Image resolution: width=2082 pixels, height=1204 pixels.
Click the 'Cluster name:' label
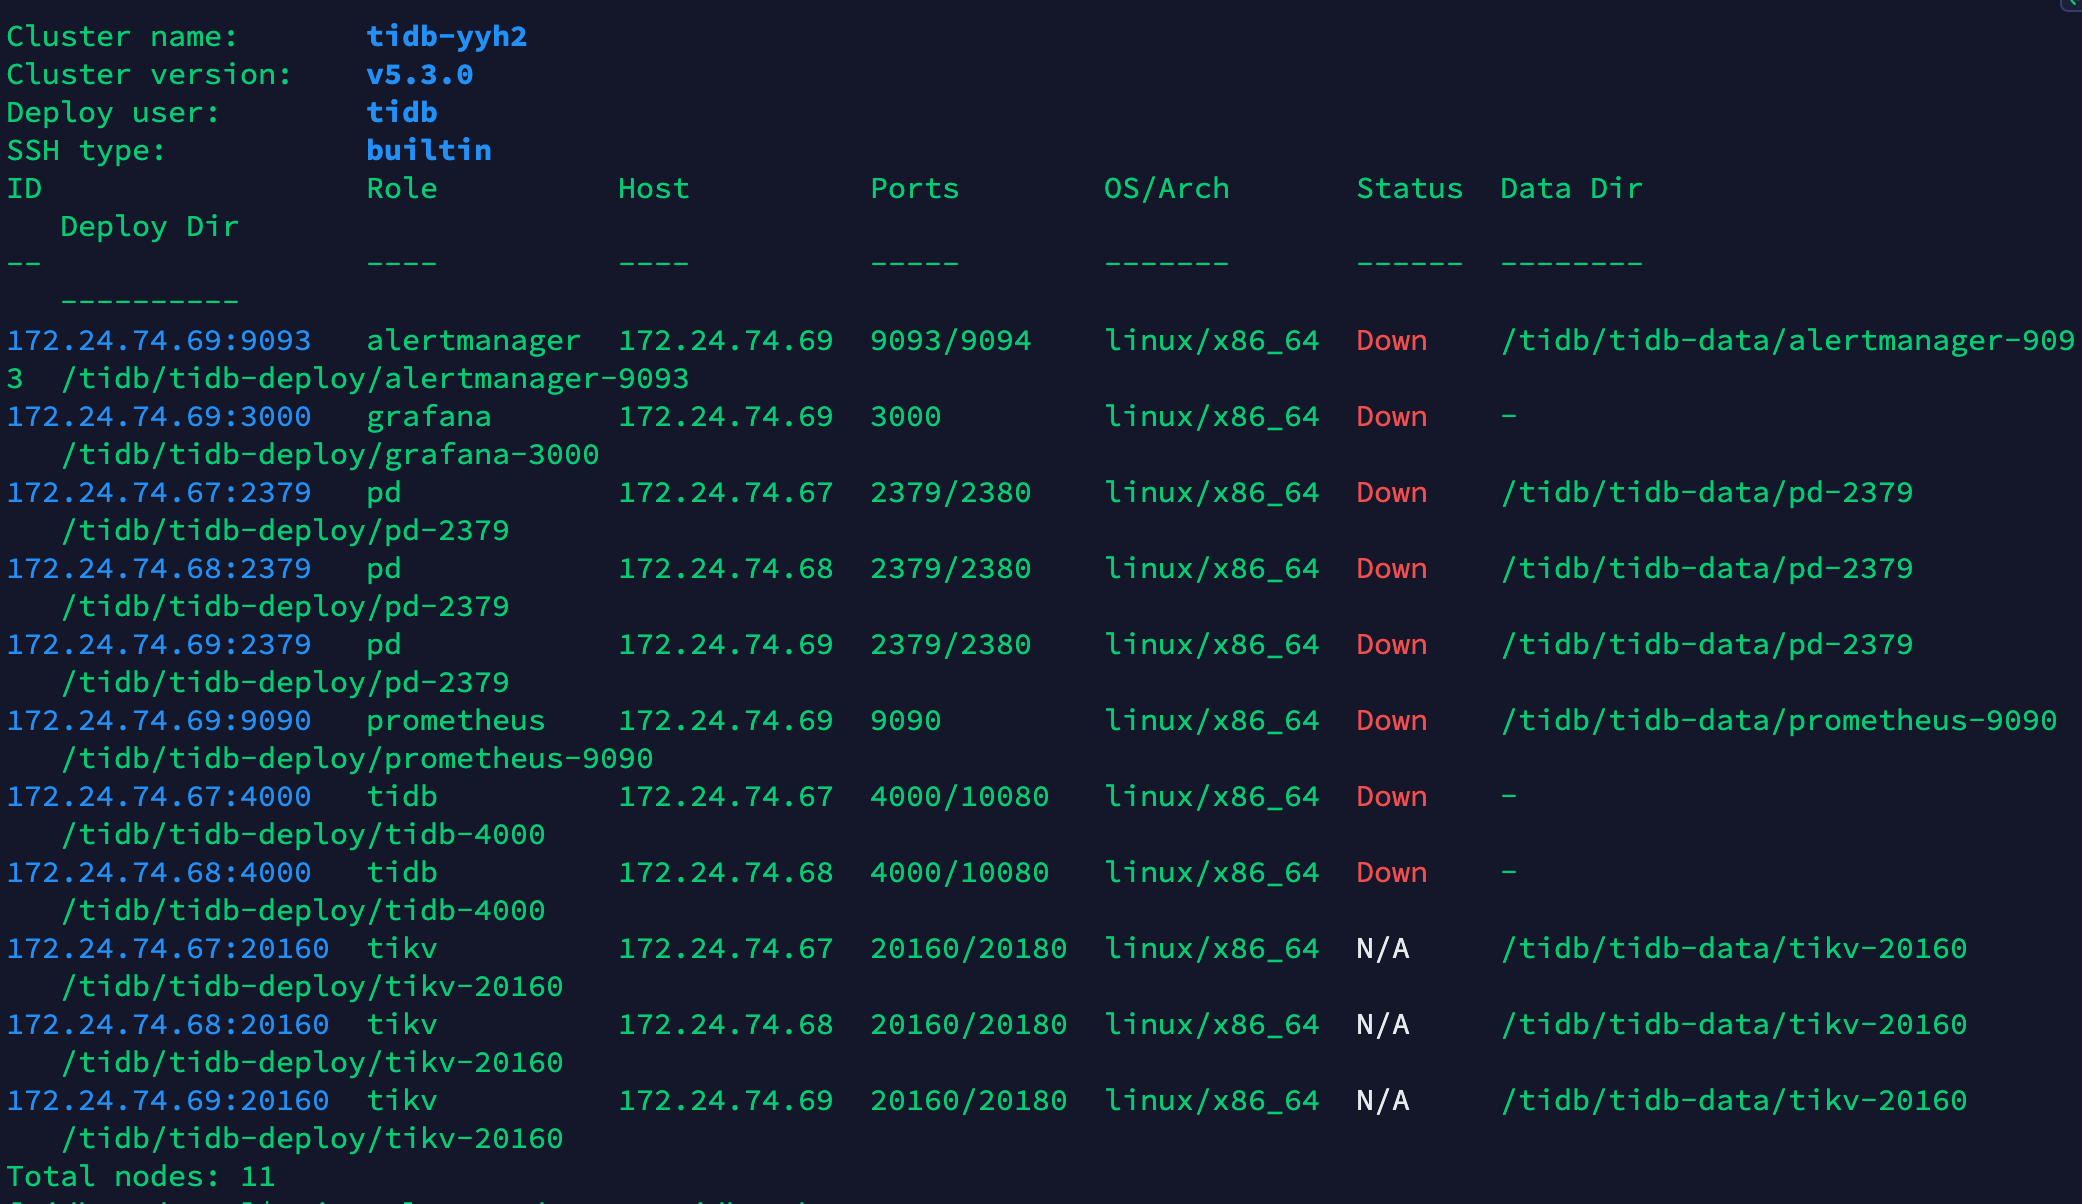[122, 37]
